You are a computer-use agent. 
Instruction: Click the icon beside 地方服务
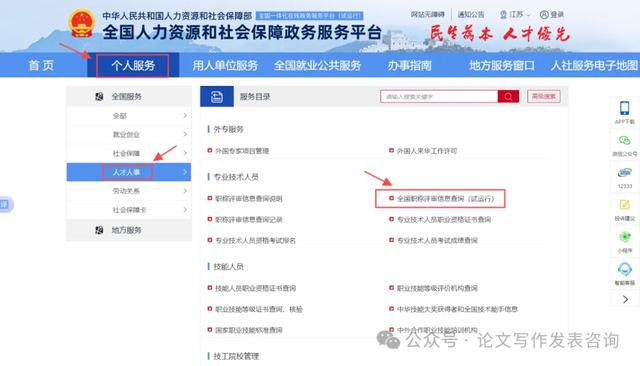click(99, 230)
